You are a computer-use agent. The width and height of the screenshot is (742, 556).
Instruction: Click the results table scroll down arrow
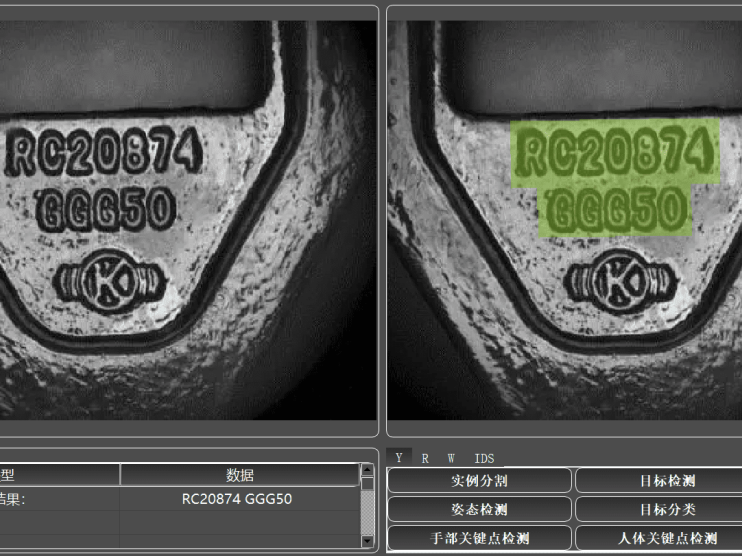tap(367, 540)
